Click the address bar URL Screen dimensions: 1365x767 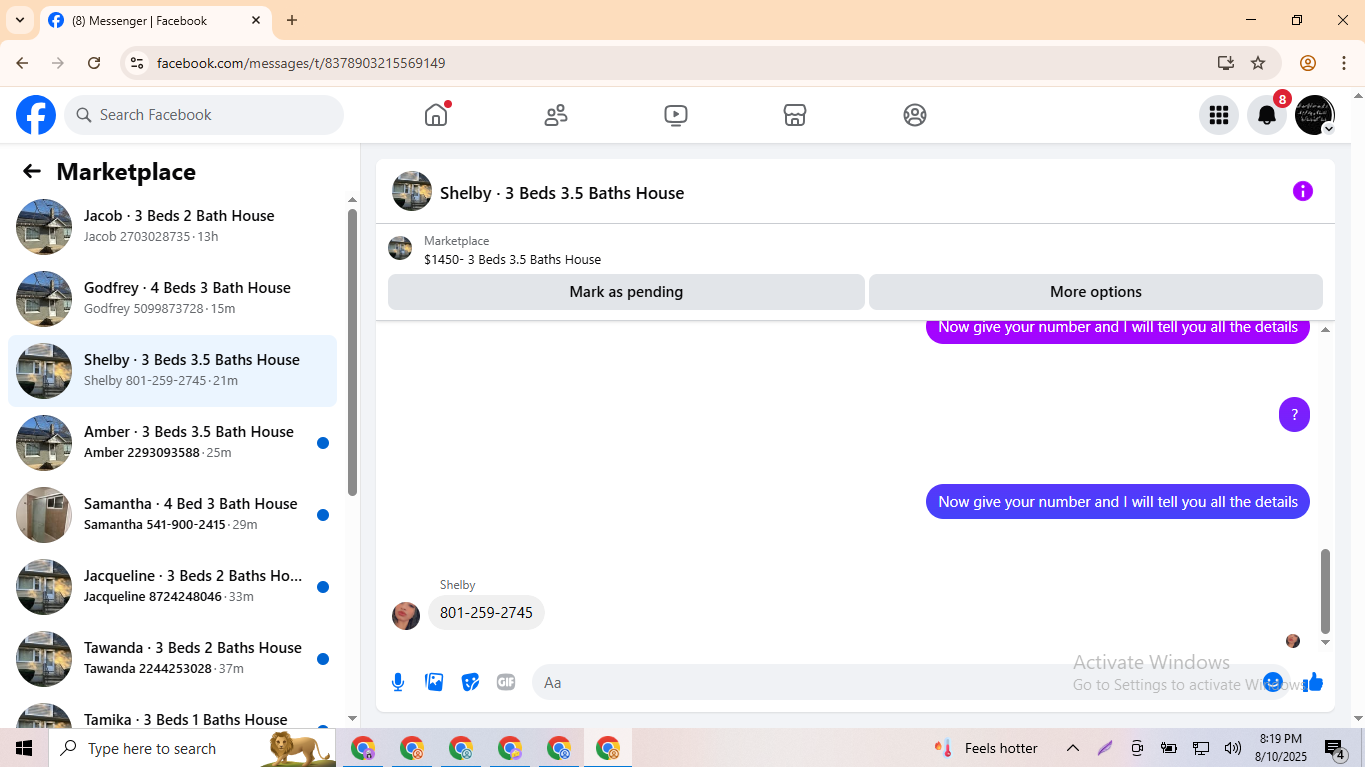pos(301,63)
